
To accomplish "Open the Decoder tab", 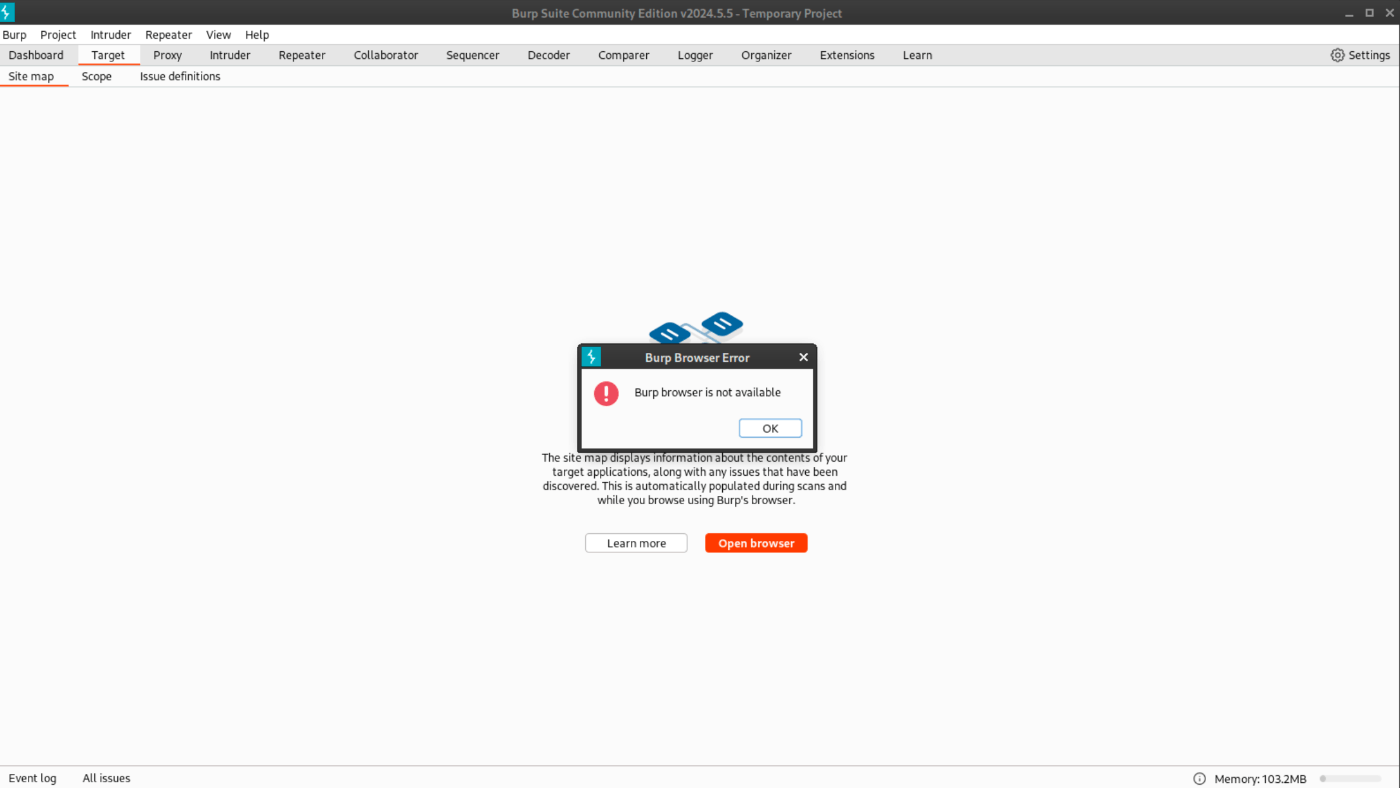I will 549,55.
